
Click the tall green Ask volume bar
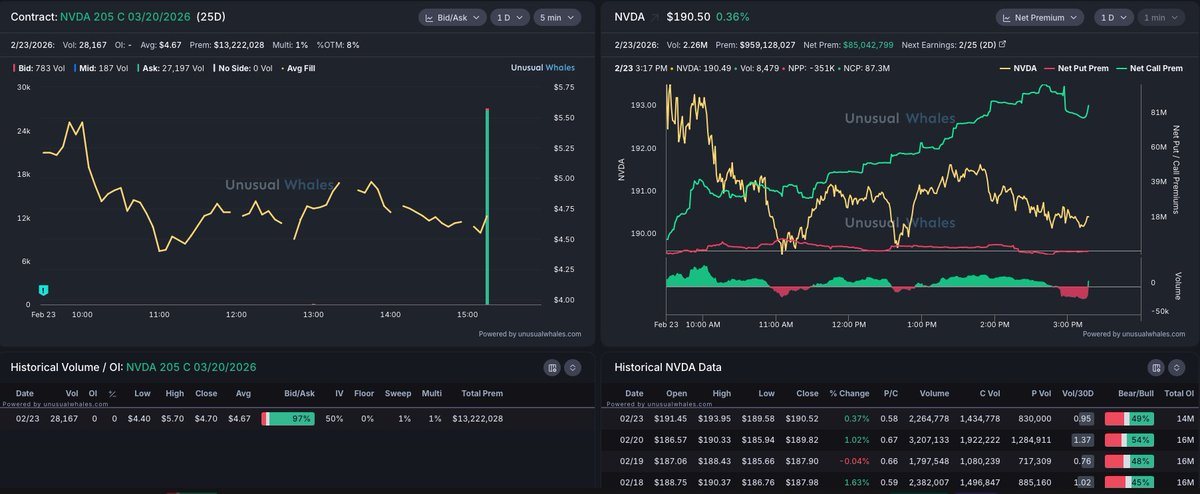point(487,206)
